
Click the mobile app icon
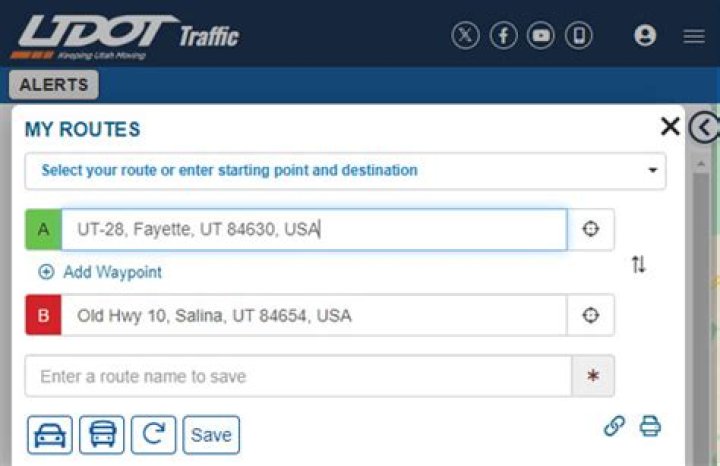coord(579,36)
